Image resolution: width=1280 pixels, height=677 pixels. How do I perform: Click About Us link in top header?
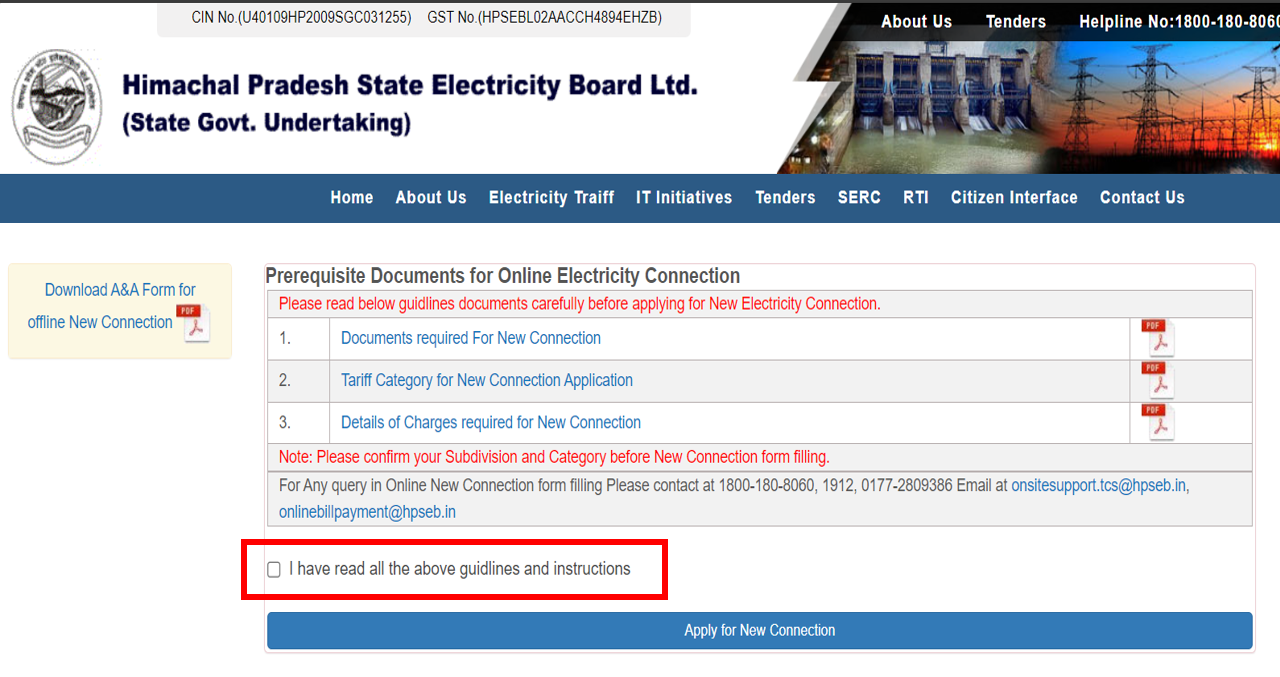(917, 22)
